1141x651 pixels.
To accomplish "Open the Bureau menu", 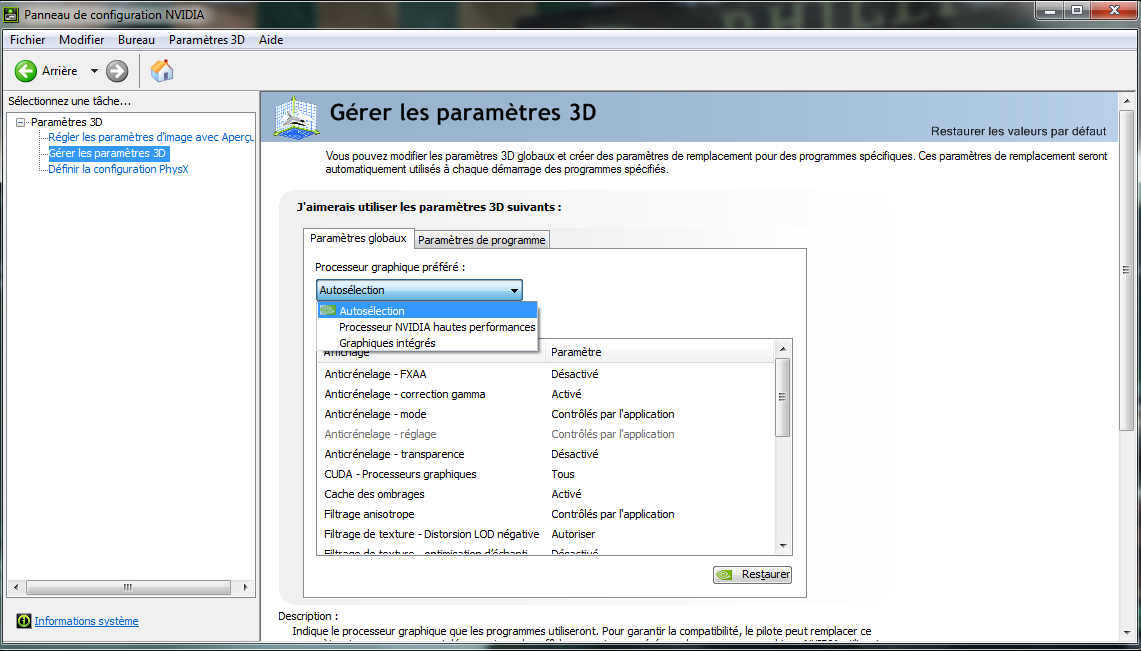I will click(136, 40).
